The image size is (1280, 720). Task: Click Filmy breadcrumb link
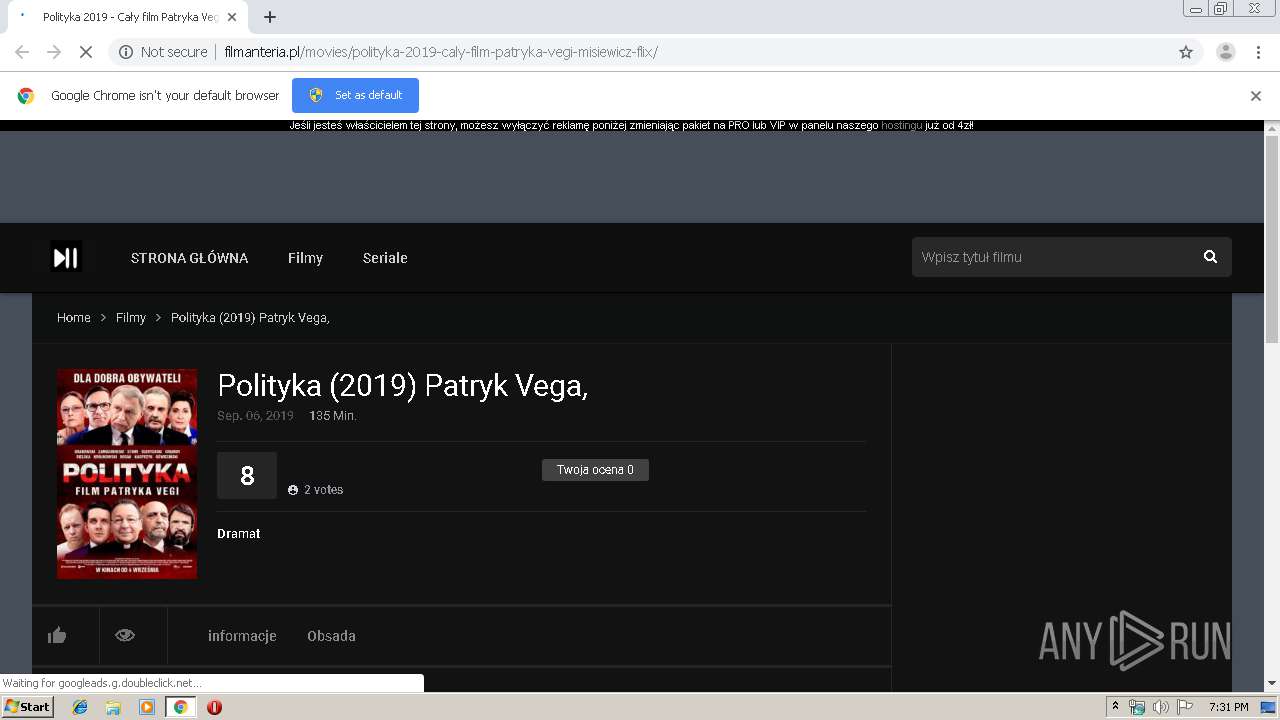(x=131, y=317)
